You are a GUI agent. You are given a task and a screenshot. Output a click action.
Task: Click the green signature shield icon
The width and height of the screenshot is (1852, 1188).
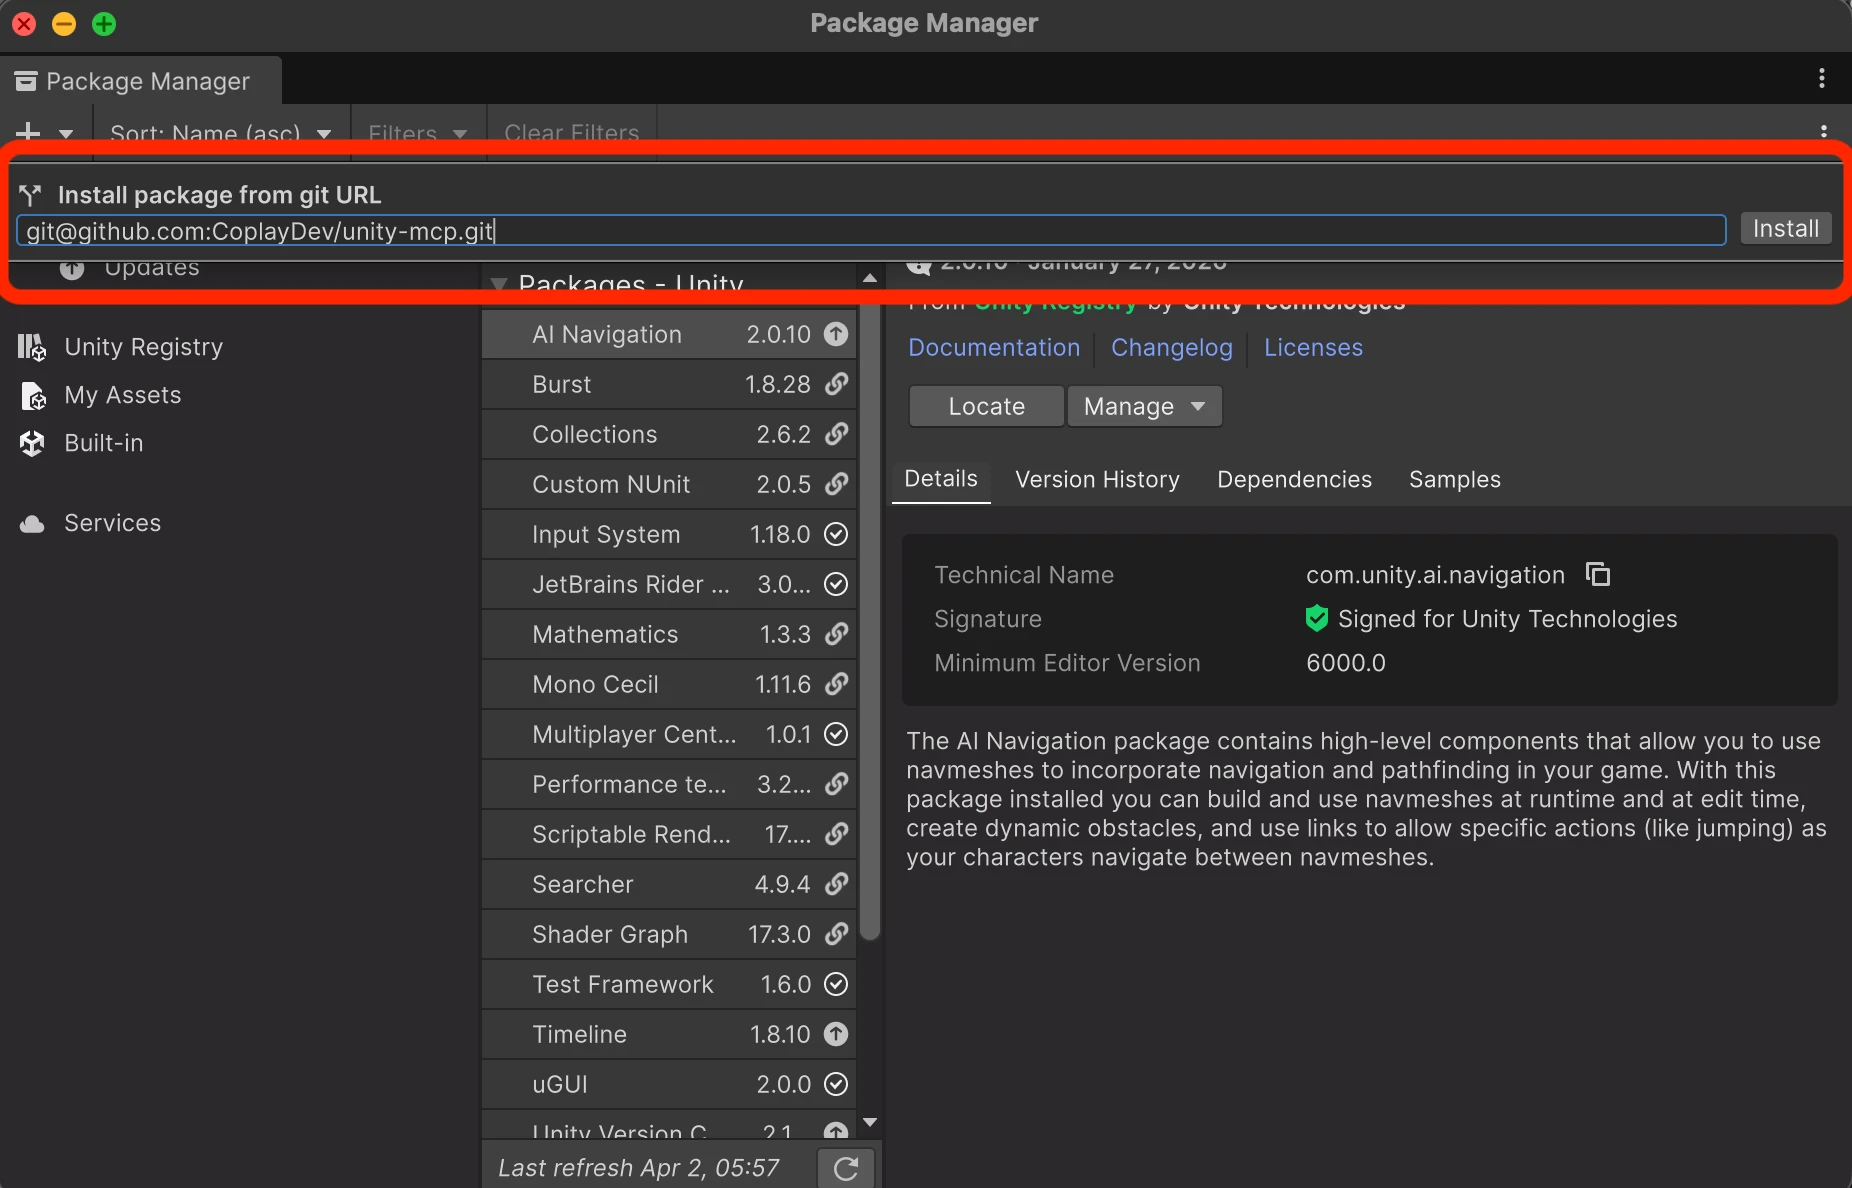pos(1317,618)
